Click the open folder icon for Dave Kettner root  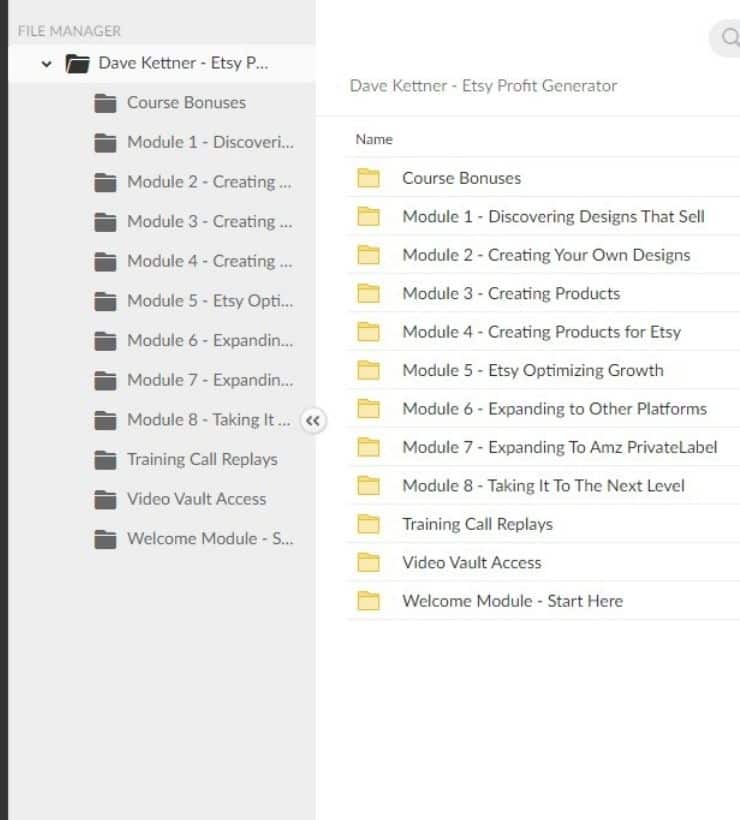[77, 64]
